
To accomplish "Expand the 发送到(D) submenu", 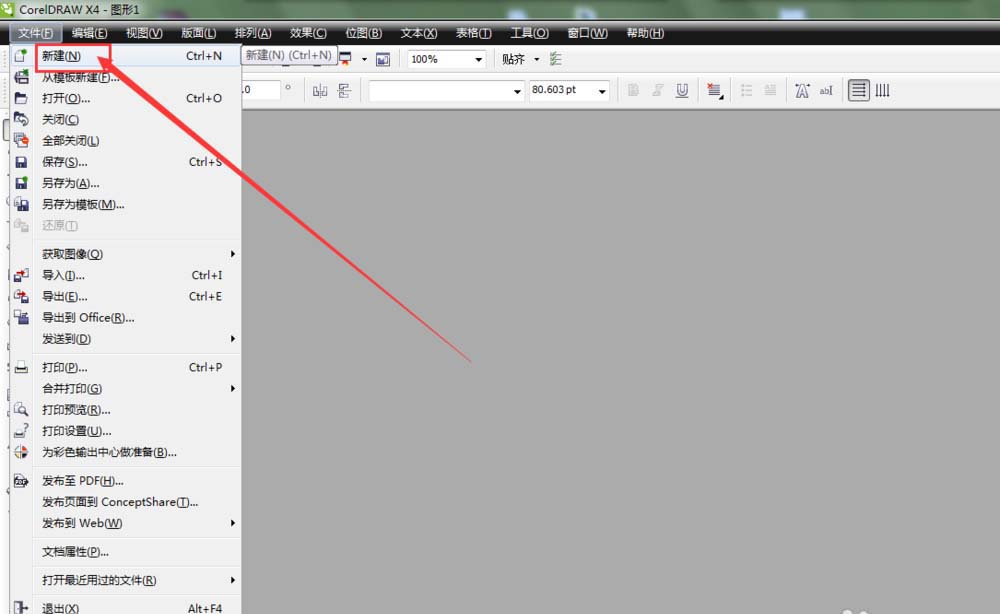I will 128,339.
